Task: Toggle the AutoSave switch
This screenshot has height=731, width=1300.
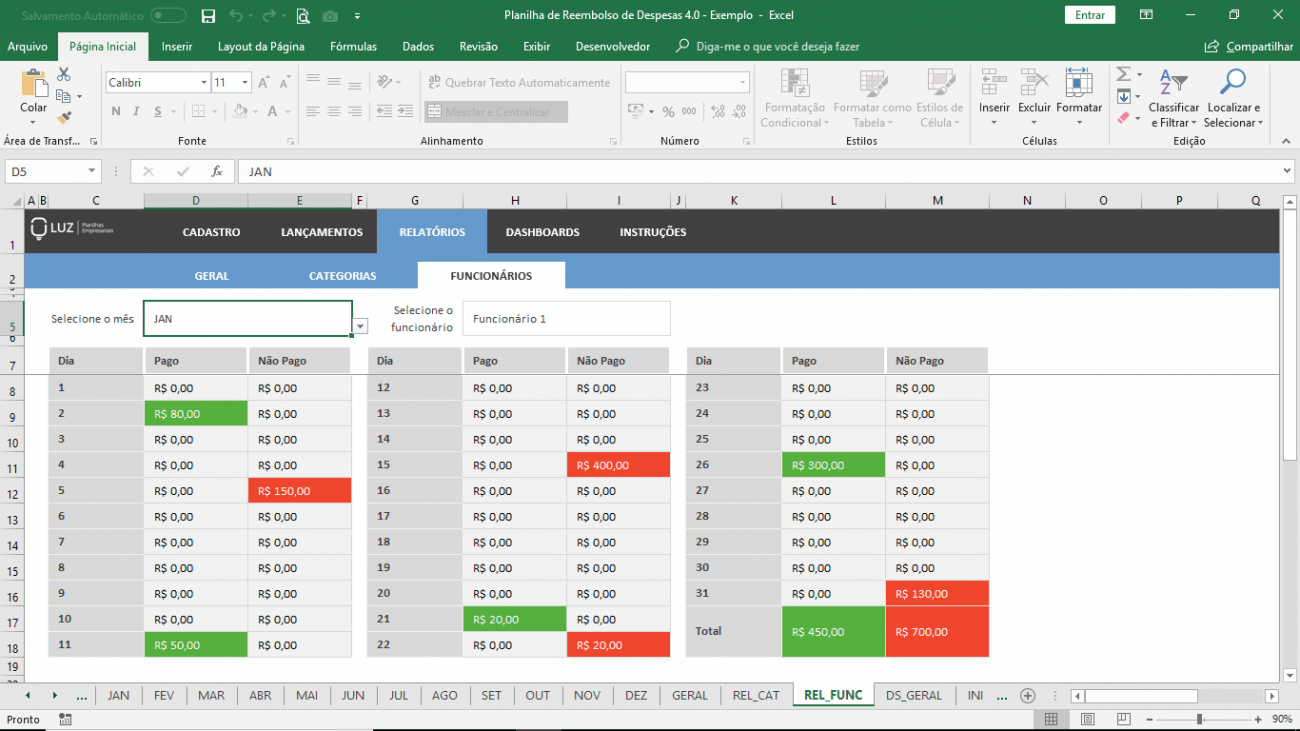Action: click(168, 16)
